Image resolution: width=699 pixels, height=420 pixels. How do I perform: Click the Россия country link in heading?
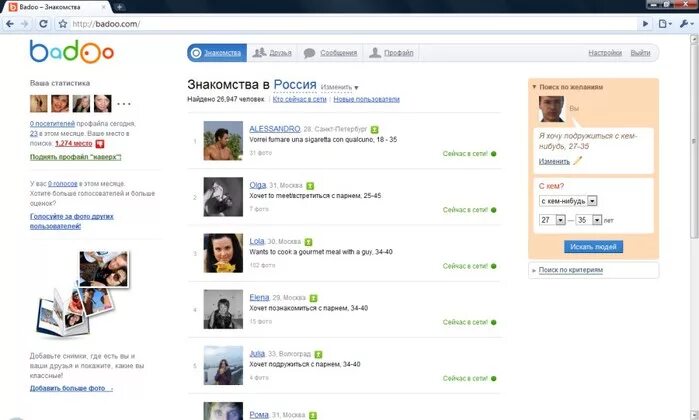(295, 84)
